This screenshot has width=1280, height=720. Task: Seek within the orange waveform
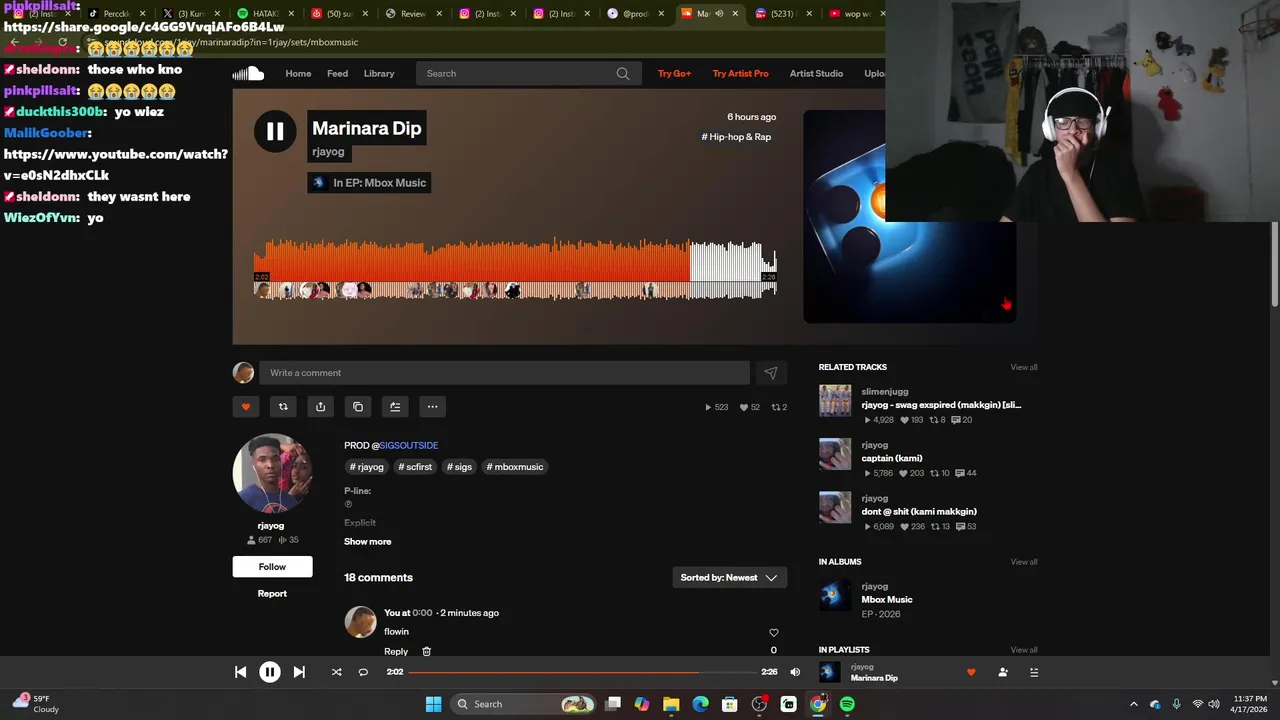point(472,260)
